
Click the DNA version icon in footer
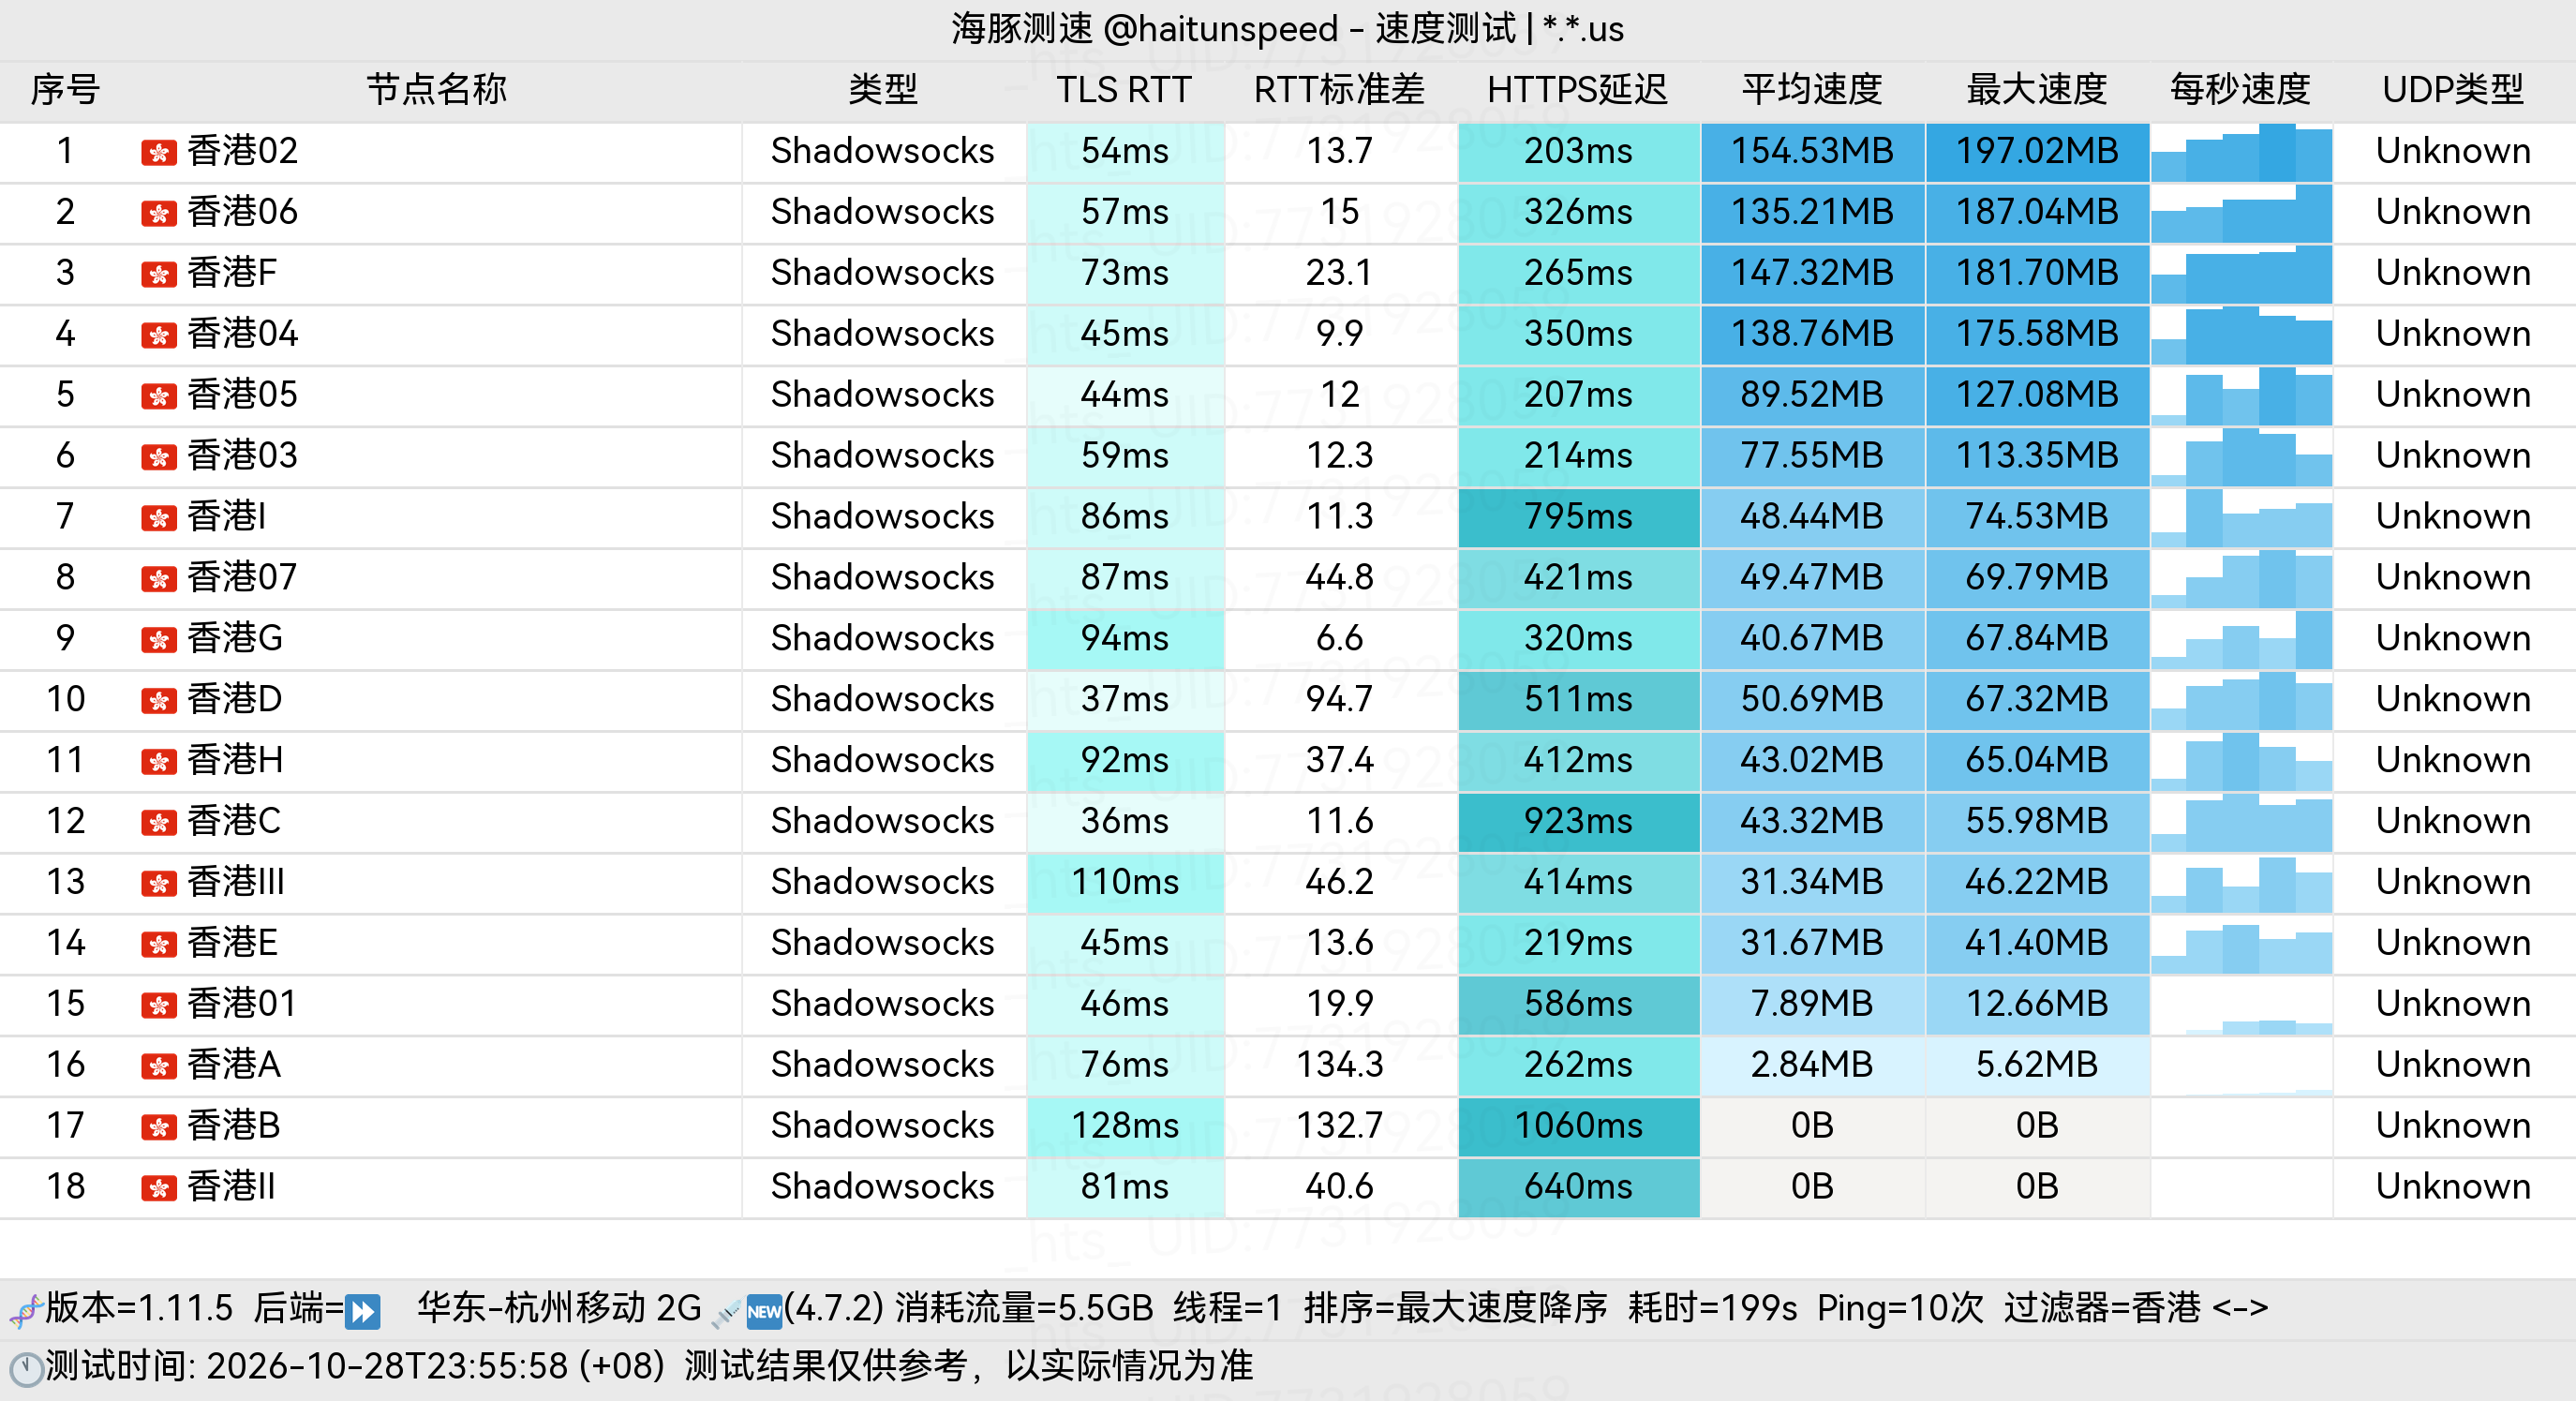click(25, 1310)
